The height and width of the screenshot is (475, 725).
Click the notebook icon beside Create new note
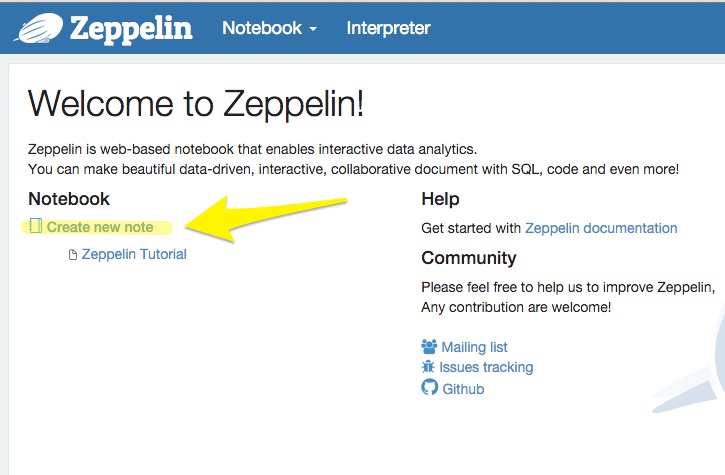point(36,226)
